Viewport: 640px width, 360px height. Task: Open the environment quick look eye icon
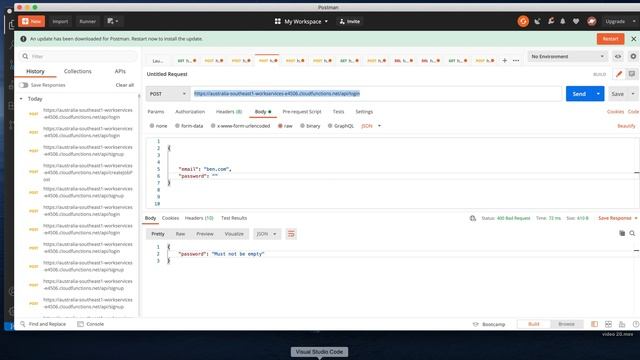click(x=618, y=56)
